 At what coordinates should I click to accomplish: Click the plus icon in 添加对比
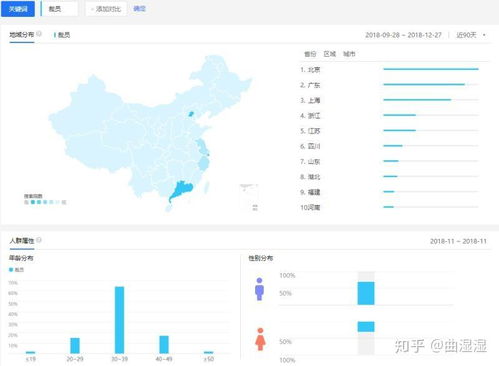[92, 9]
